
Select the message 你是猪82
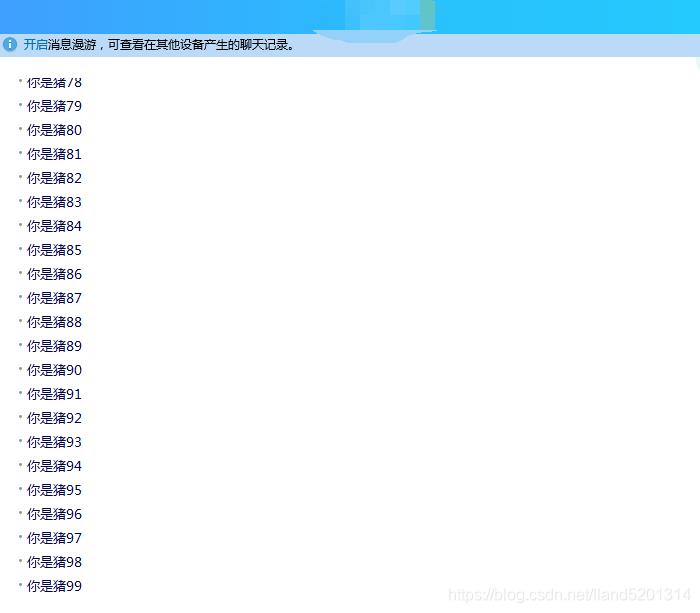click(54, 179)
